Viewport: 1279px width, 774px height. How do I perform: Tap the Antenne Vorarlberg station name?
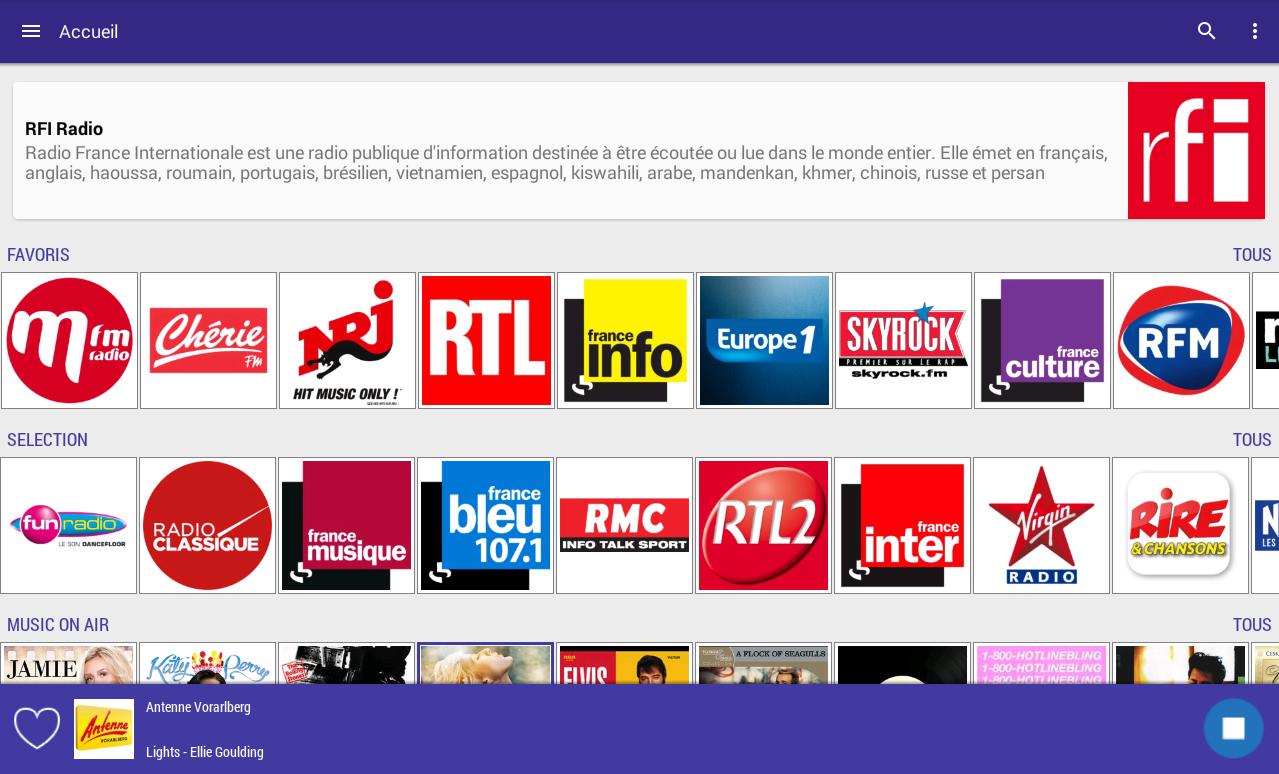(x=198, y=707)
